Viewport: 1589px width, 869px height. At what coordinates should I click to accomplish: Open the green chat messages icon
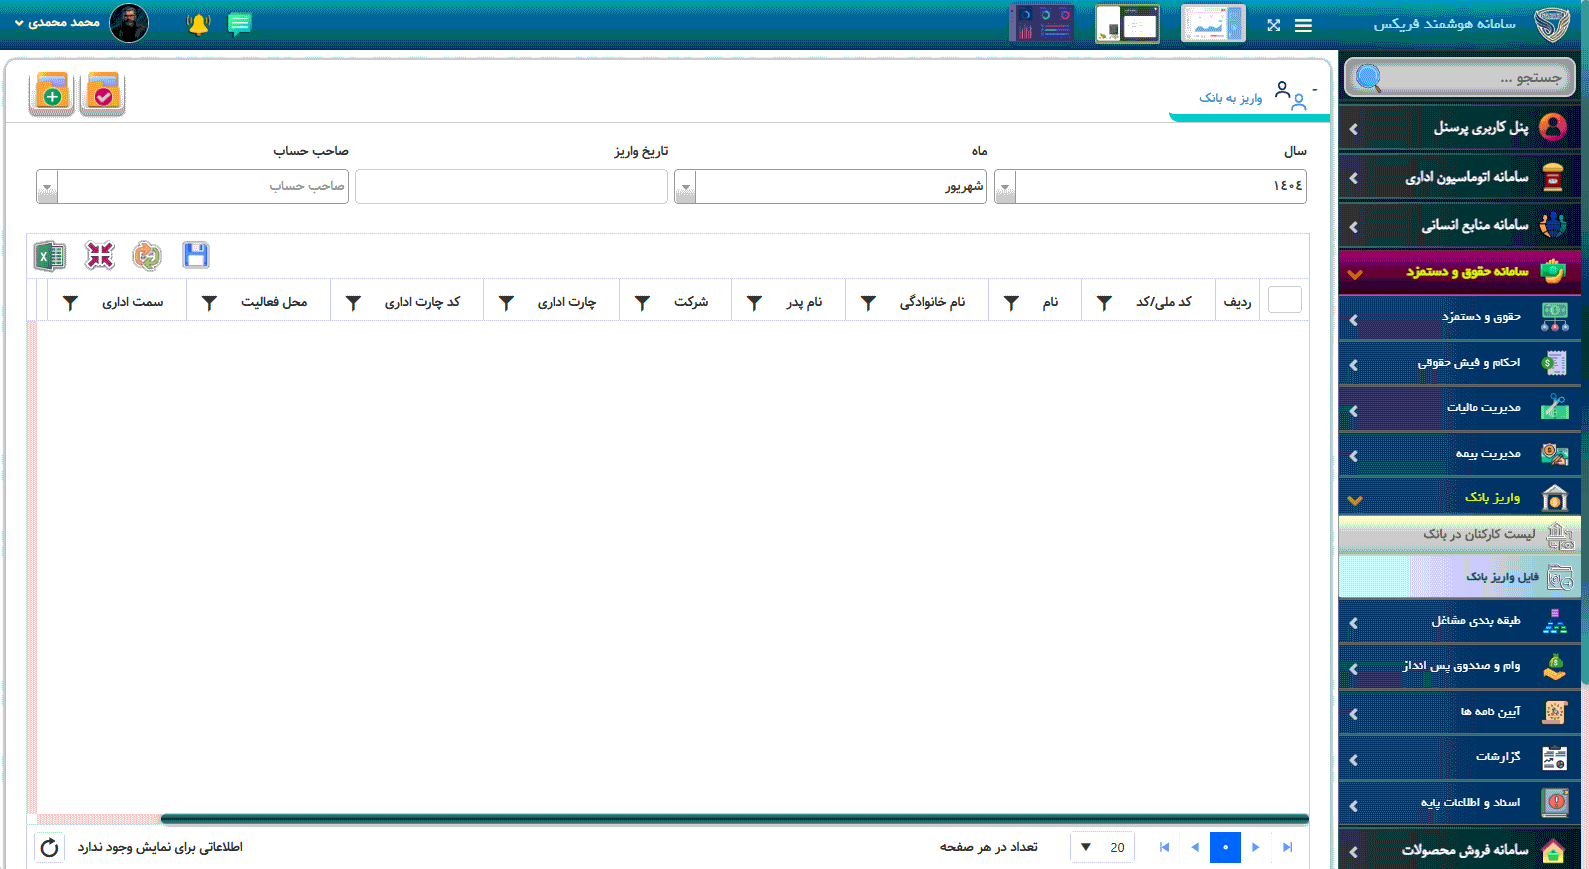(240, 24)
